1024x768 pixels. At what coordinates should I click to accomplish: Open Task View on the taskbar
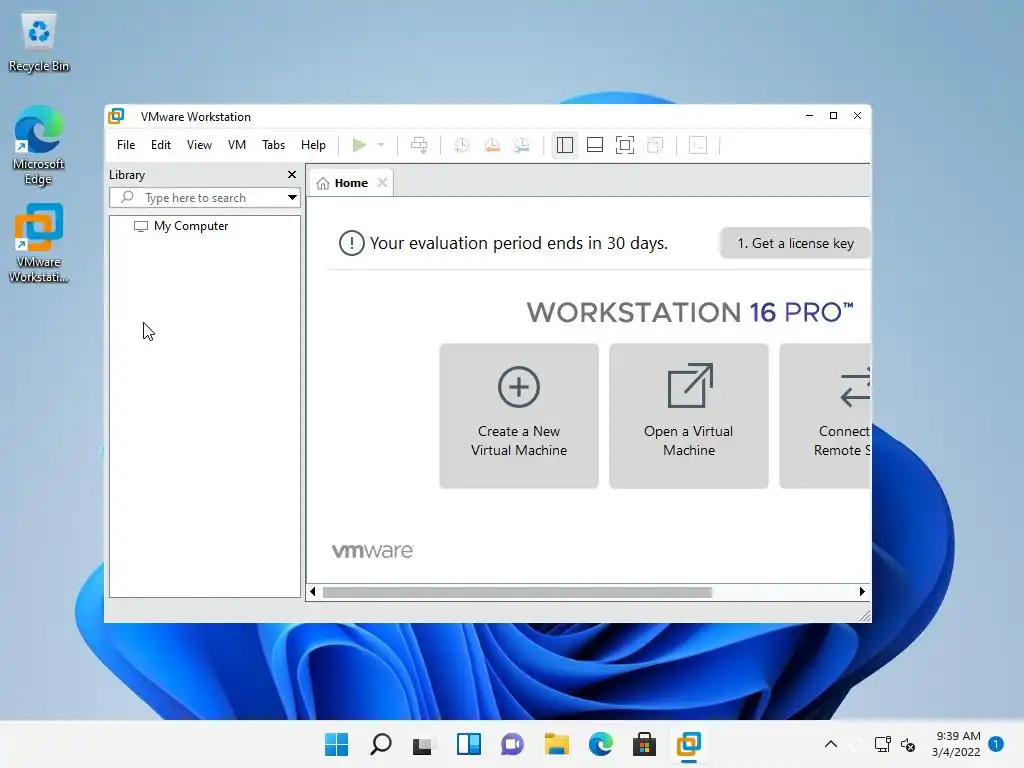[x=423, y=744]
